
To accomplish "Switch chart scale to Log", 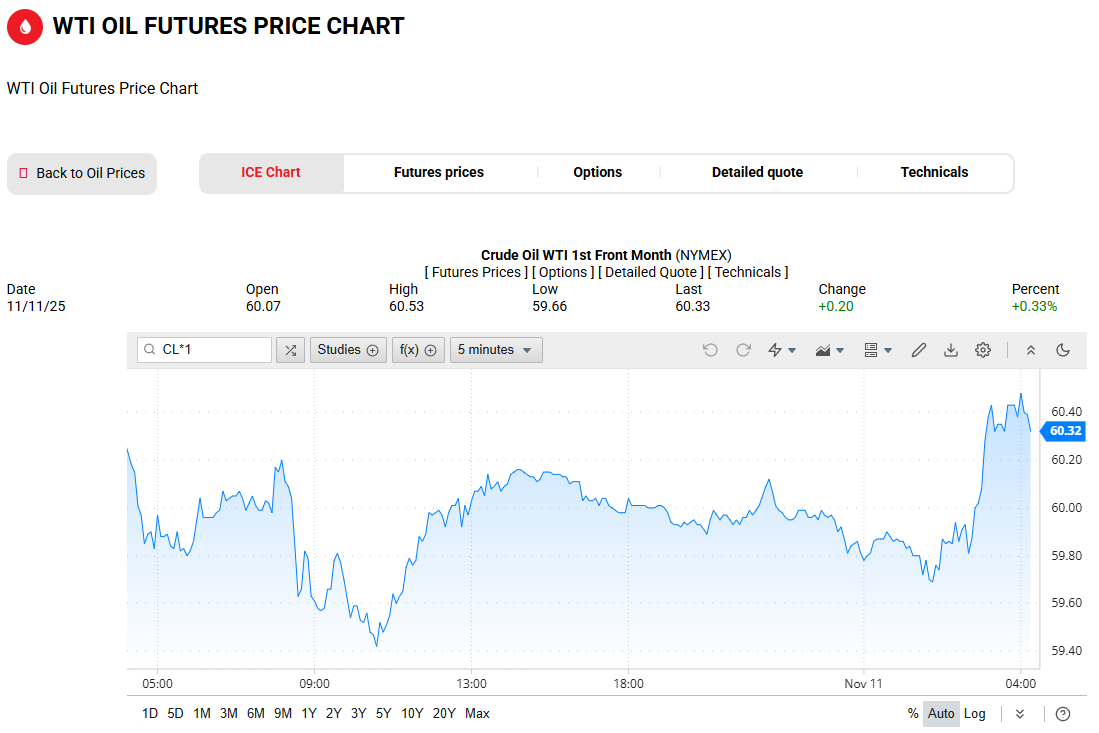I will click(974, 714).
